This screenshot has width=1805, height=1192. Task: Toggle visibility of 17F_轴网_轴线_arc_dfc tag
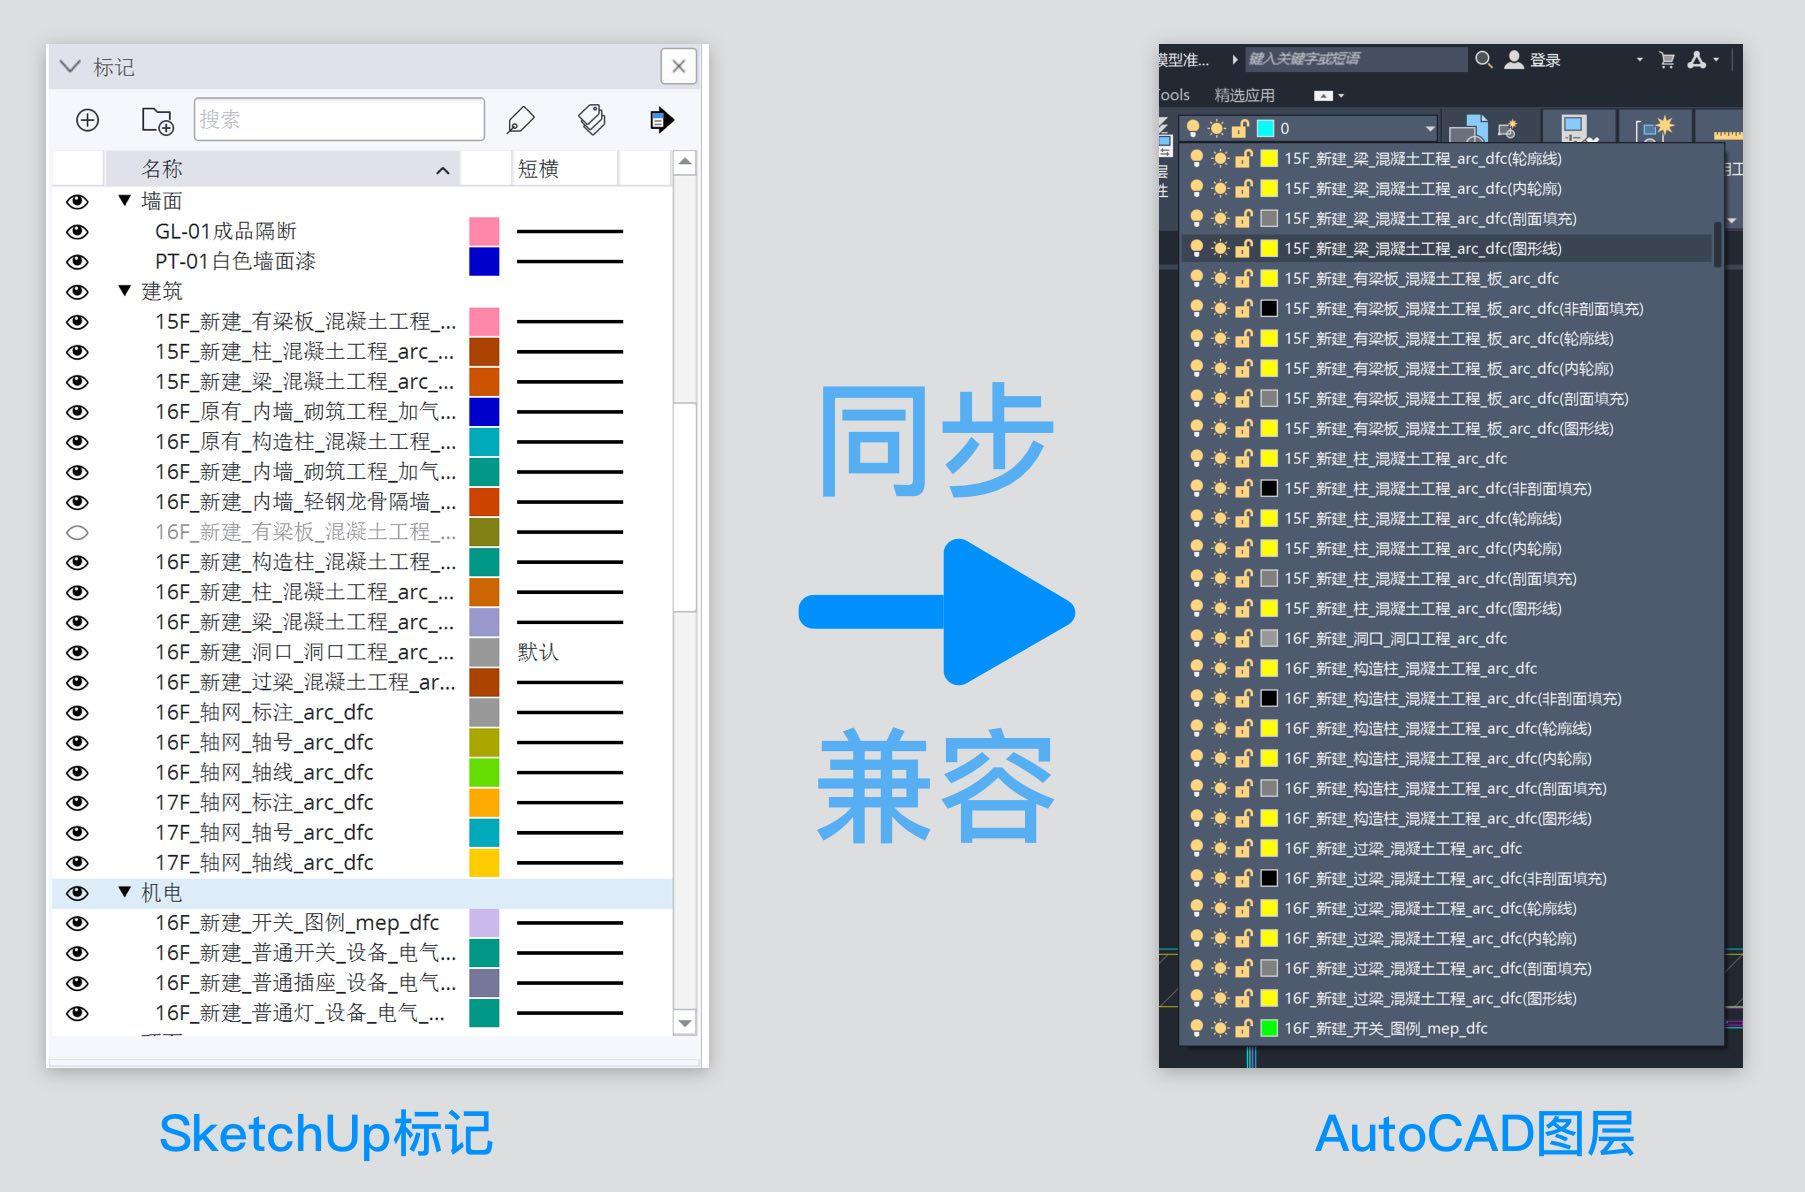click(77, 862)
